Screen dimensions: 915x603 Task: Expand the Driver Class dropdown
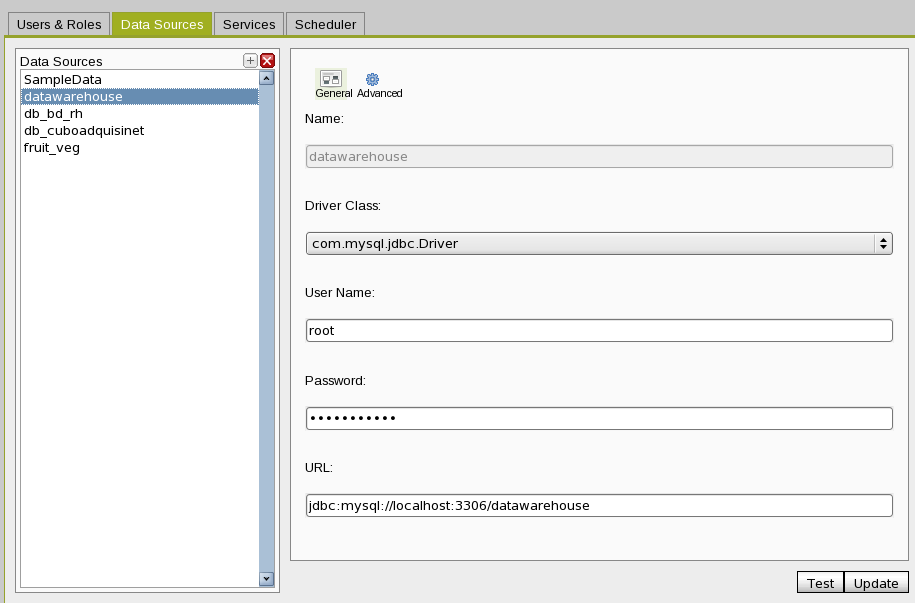[x=598, y=243]
